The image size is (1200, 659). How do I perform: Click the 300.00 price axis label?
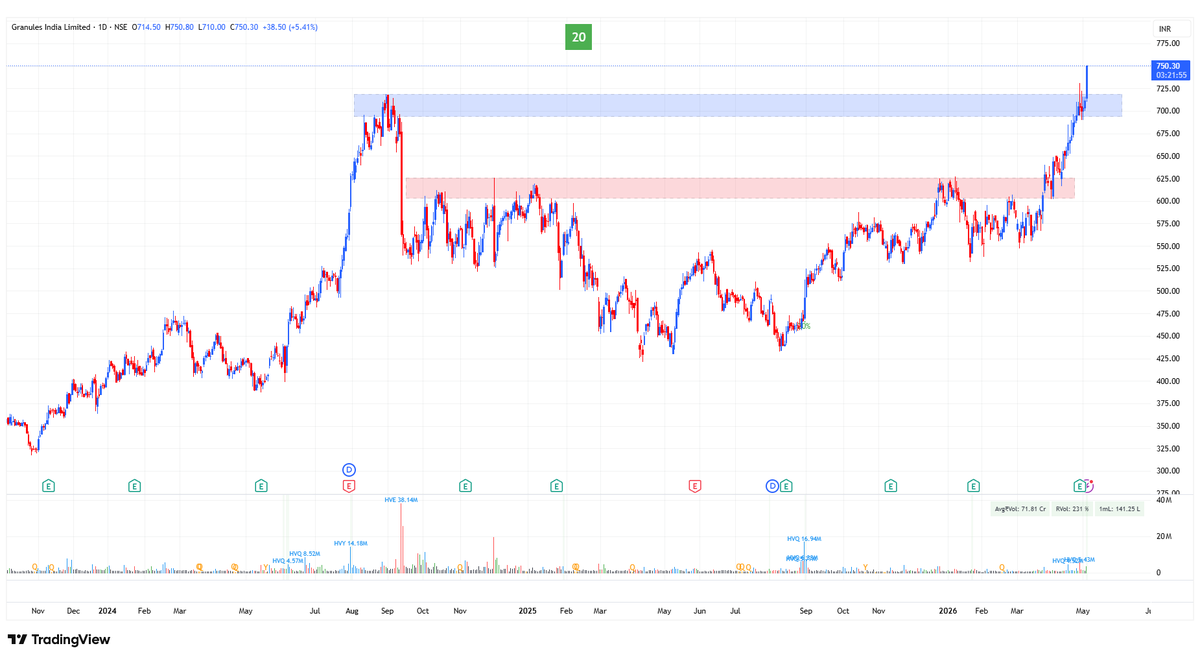tap(1166, 471)
